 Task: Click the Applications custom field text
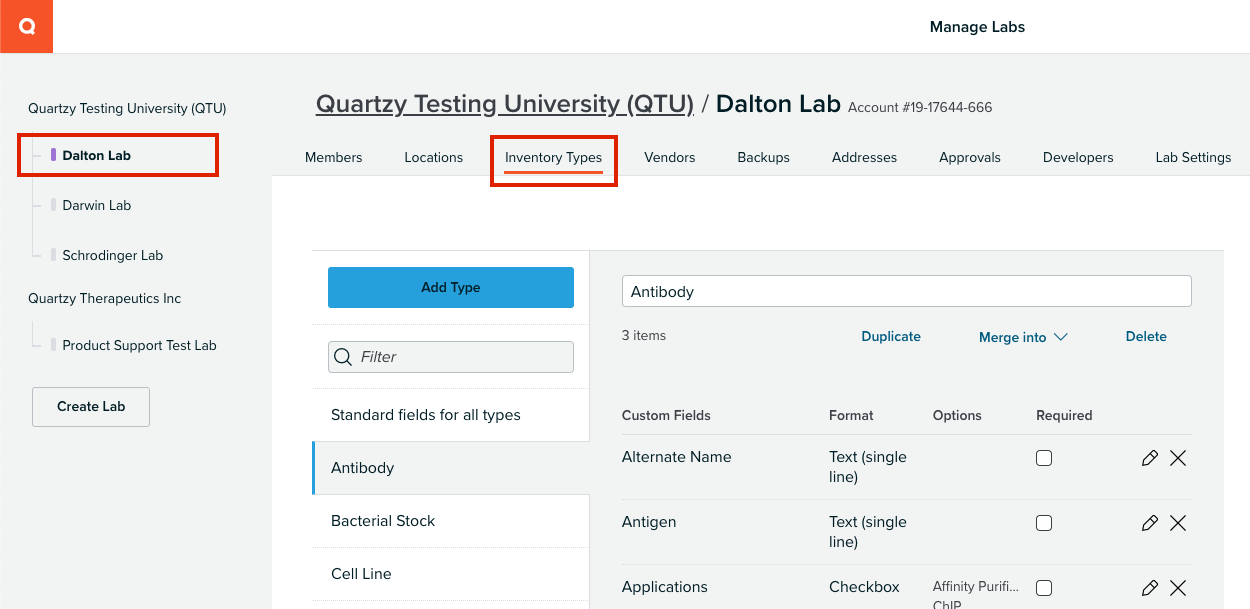(665, 587)
